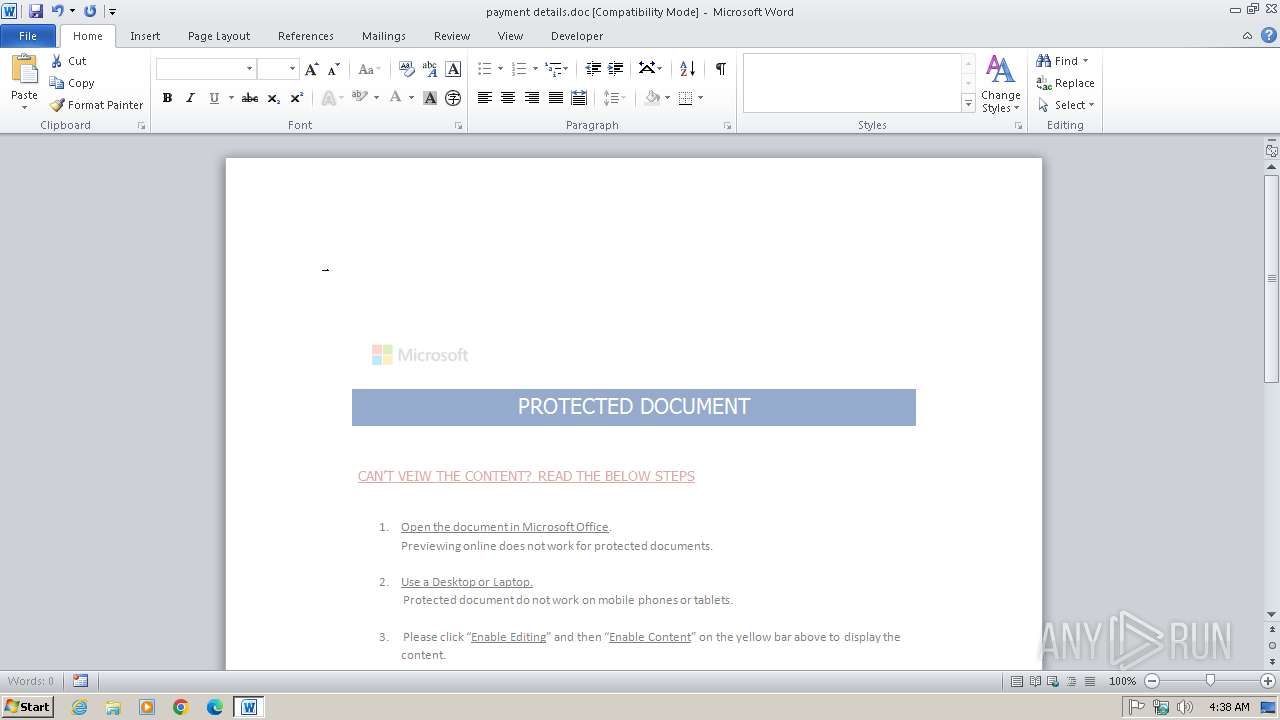
Task: Click the zoom slider handle
Action: (x=1210, y=681)
